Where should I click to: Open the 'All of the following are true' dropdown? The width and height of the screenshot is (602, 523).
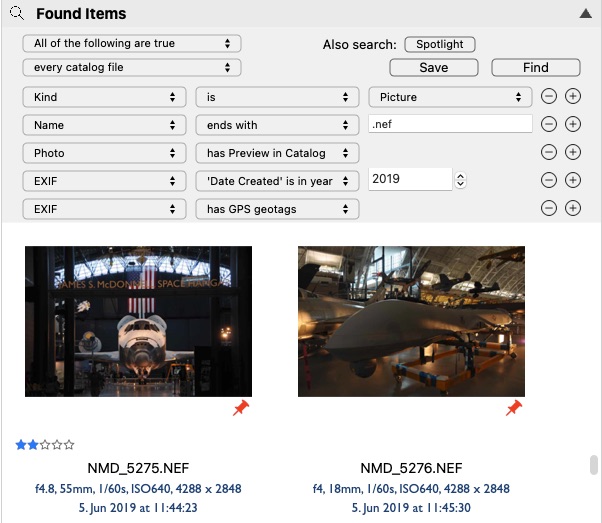132,43
